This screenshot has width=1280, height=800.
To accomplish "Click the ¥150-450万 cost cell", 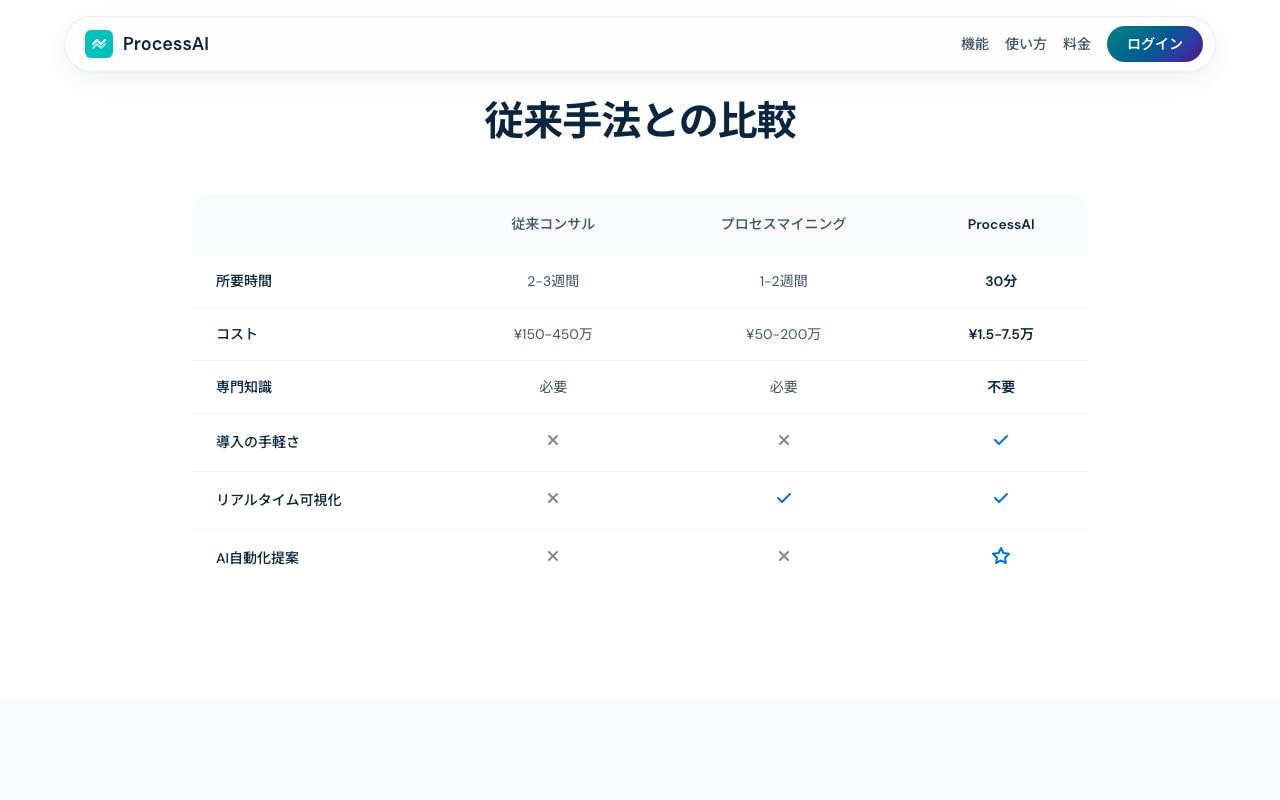I will pos(553,334).
